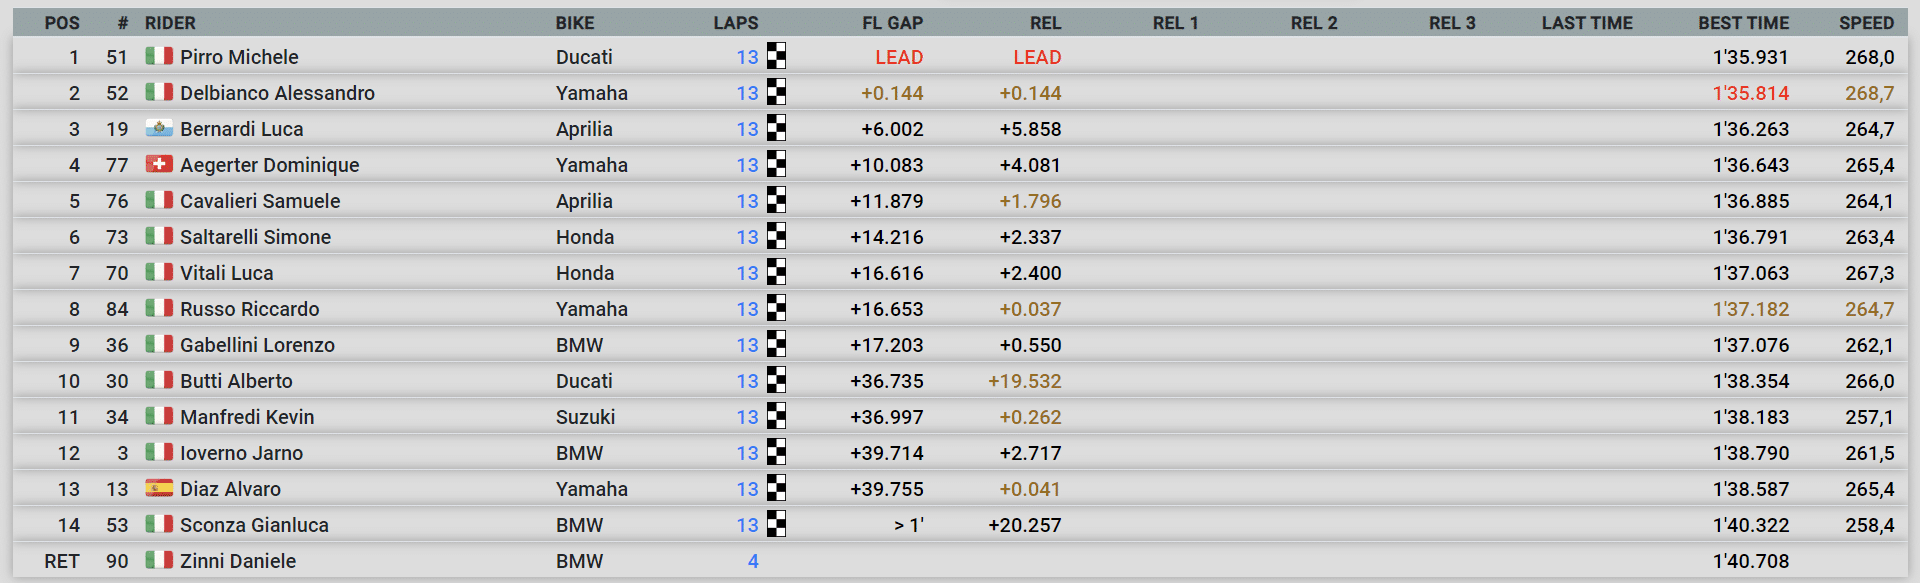Click the checkered flag in Pirro Michele's row
This screenshot has width=1920, height=583.
pyautogui.click(x=776, y=56)
